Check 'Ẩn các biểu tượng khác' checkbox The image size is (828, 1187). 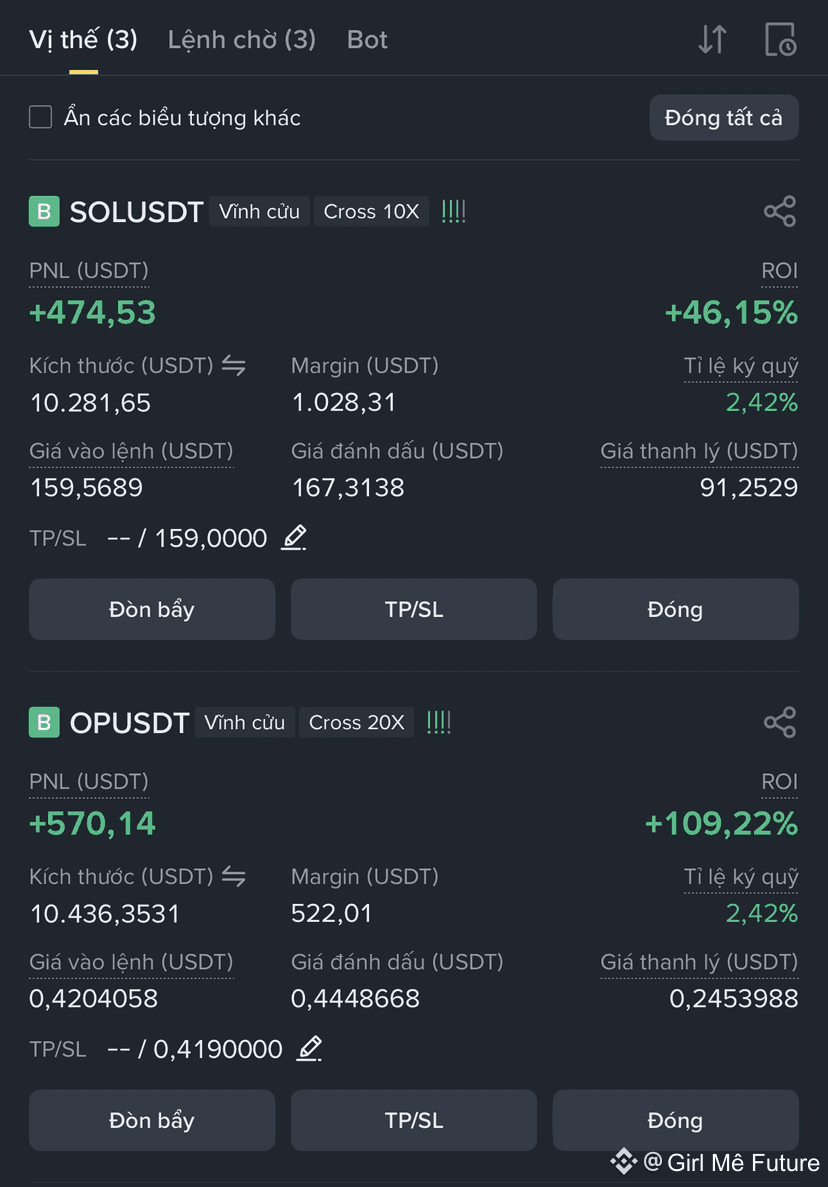point(40,117)
